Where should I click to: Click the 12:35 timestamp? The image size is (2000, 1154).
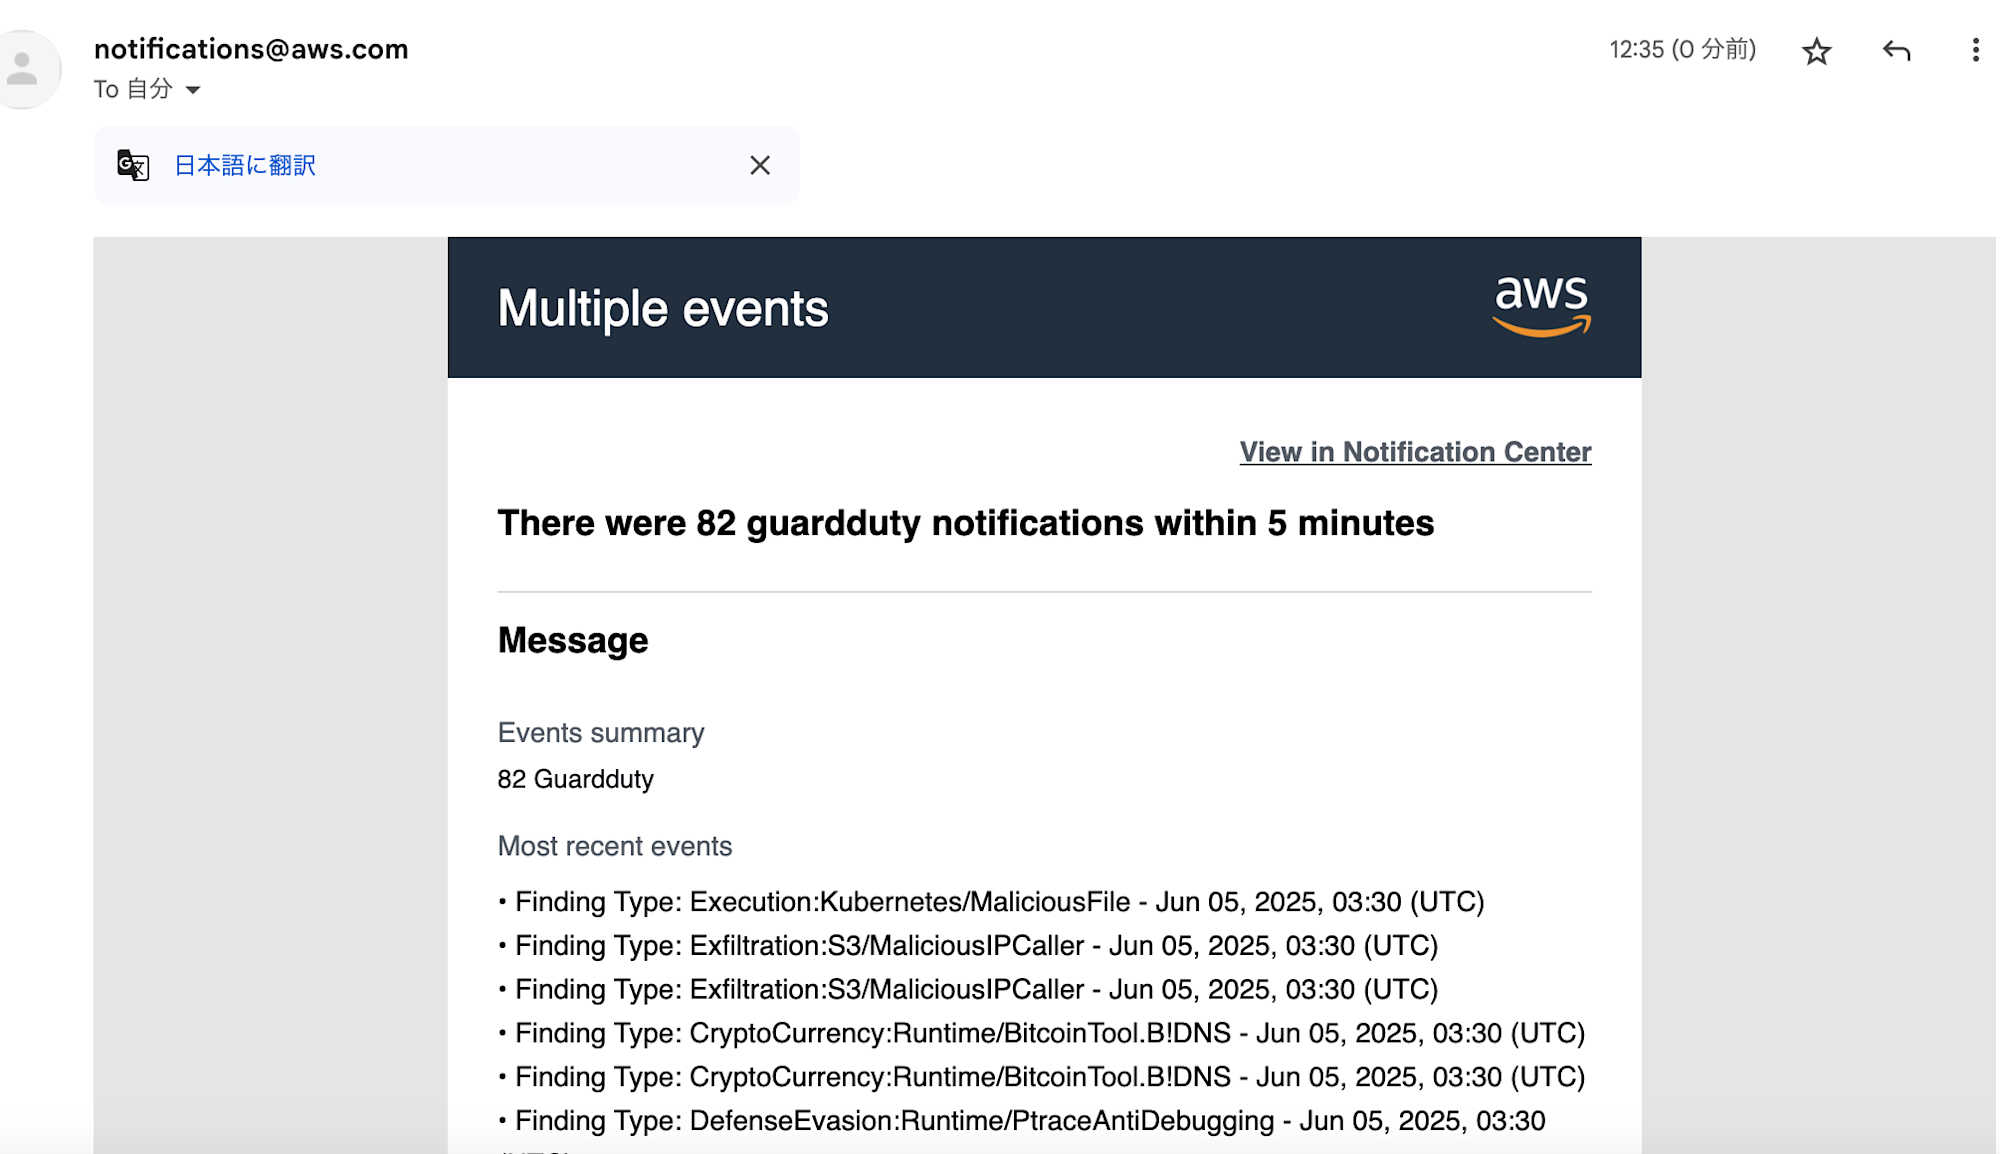1682,49
